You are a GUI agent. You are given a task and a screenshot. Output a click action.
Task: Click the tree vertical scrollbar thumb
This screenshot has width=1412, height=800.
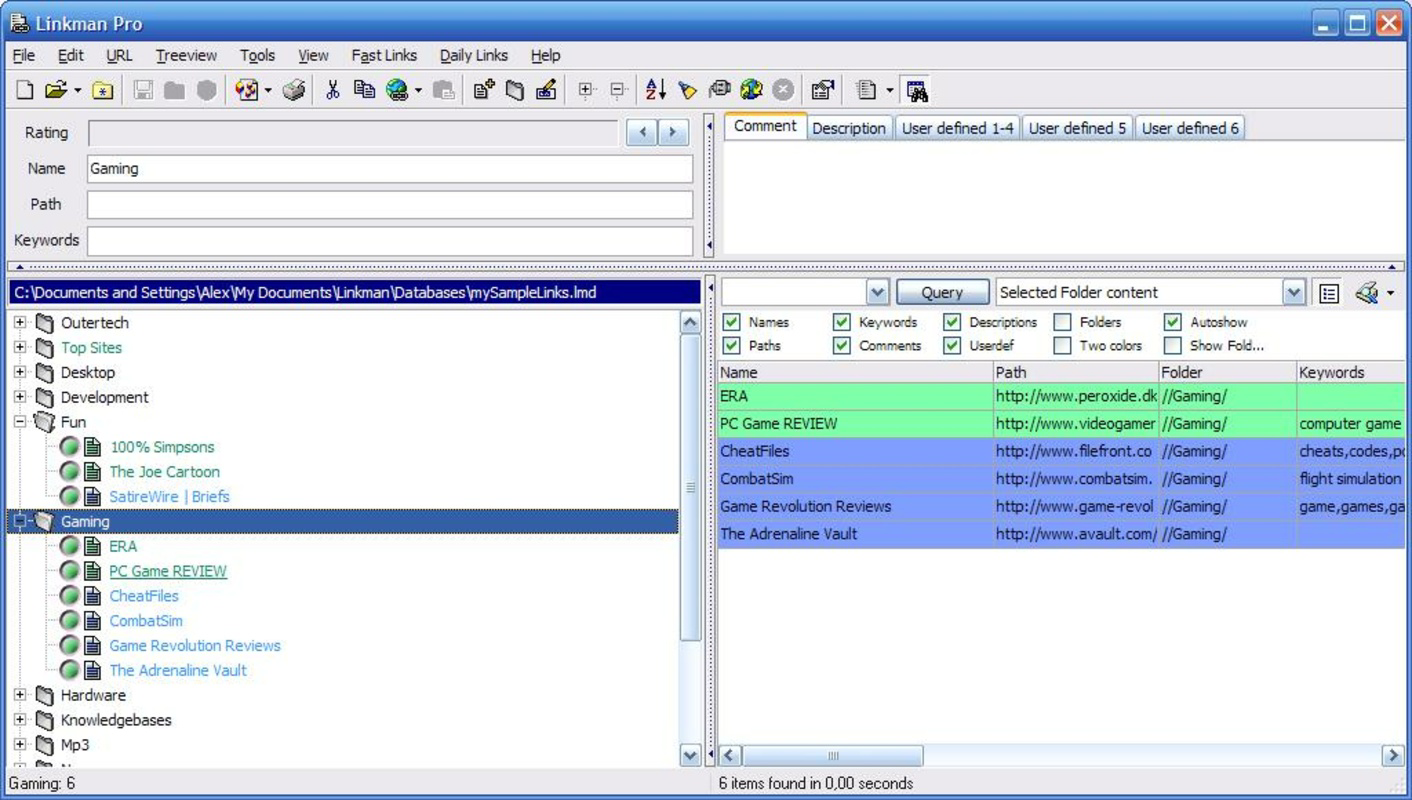[690, 488]
